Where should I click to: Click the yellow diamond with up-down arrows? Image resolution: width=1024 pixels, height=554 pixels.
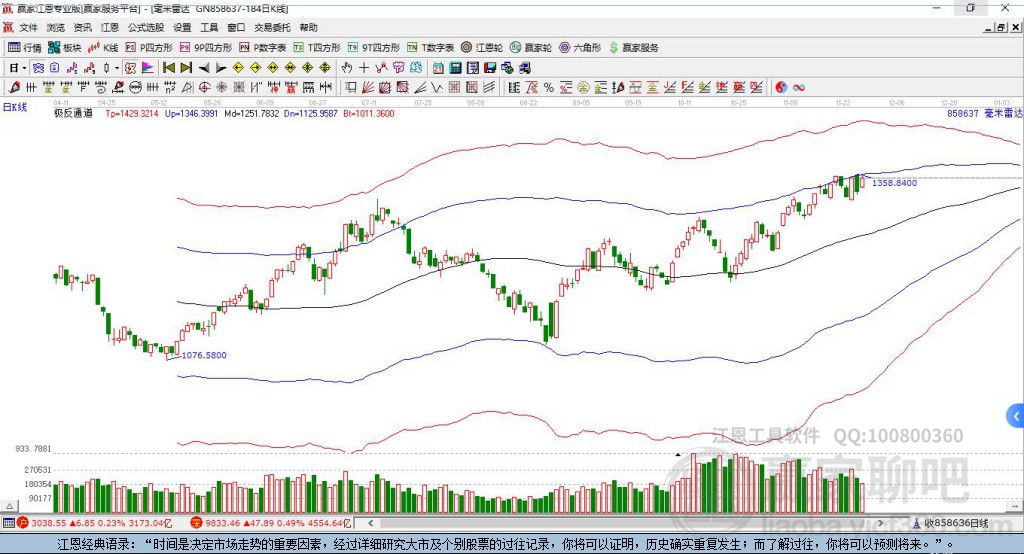point(325,68)
